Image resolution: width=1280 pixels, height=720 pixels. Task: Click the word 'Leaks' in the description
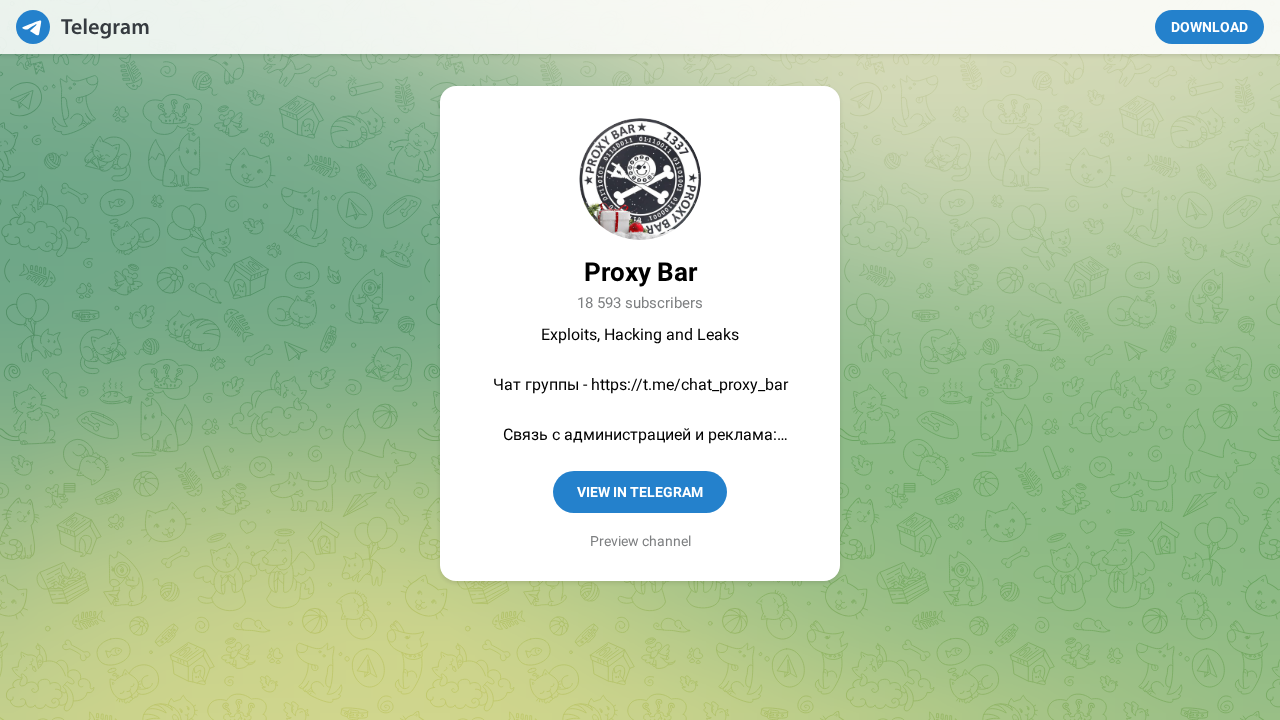tap(718, 335)
